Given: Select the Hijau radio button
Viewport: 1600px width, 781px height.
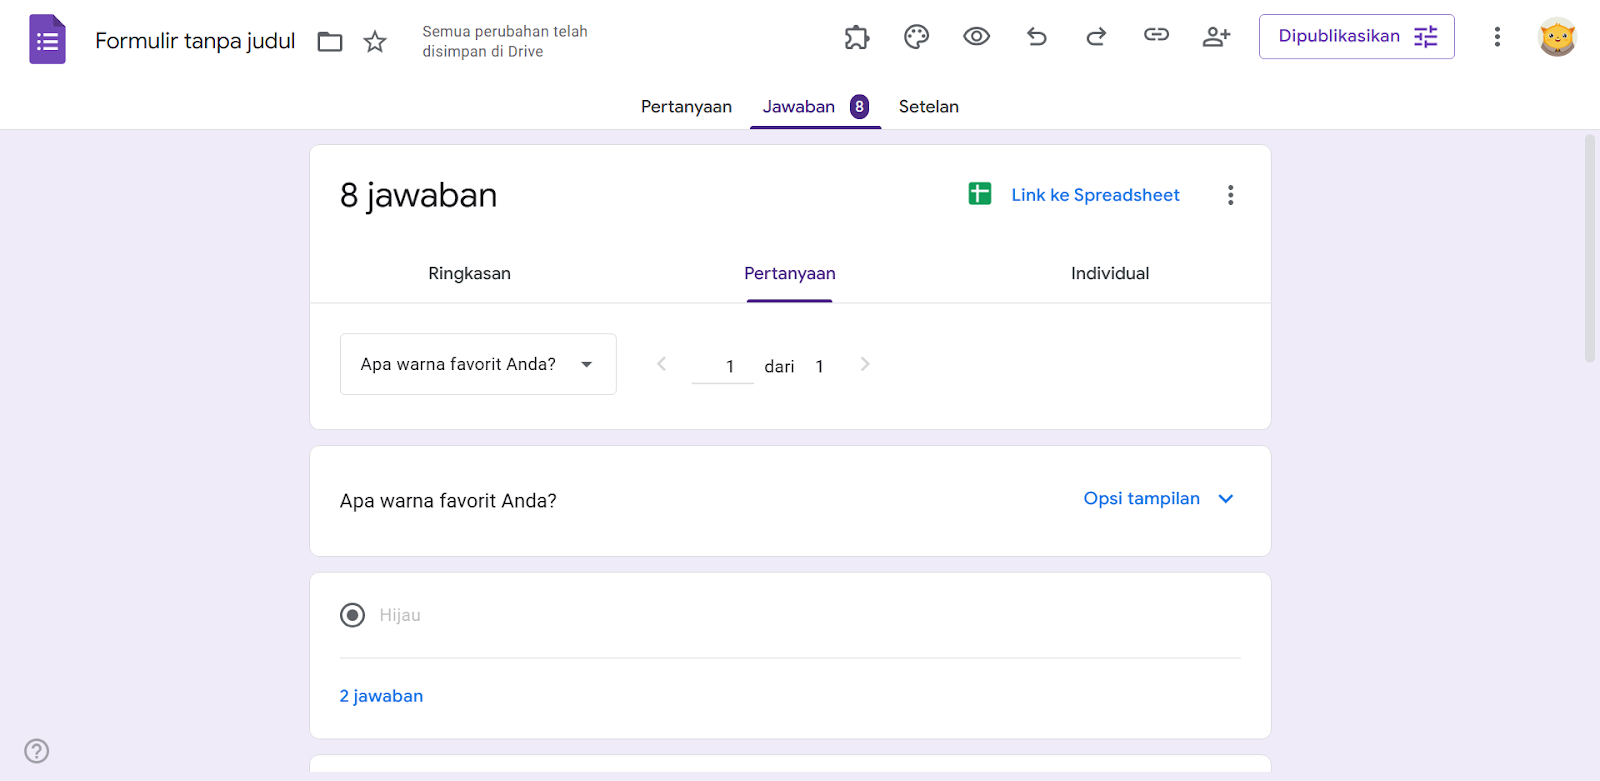Looking at the screenshot, I should [352, 615].
